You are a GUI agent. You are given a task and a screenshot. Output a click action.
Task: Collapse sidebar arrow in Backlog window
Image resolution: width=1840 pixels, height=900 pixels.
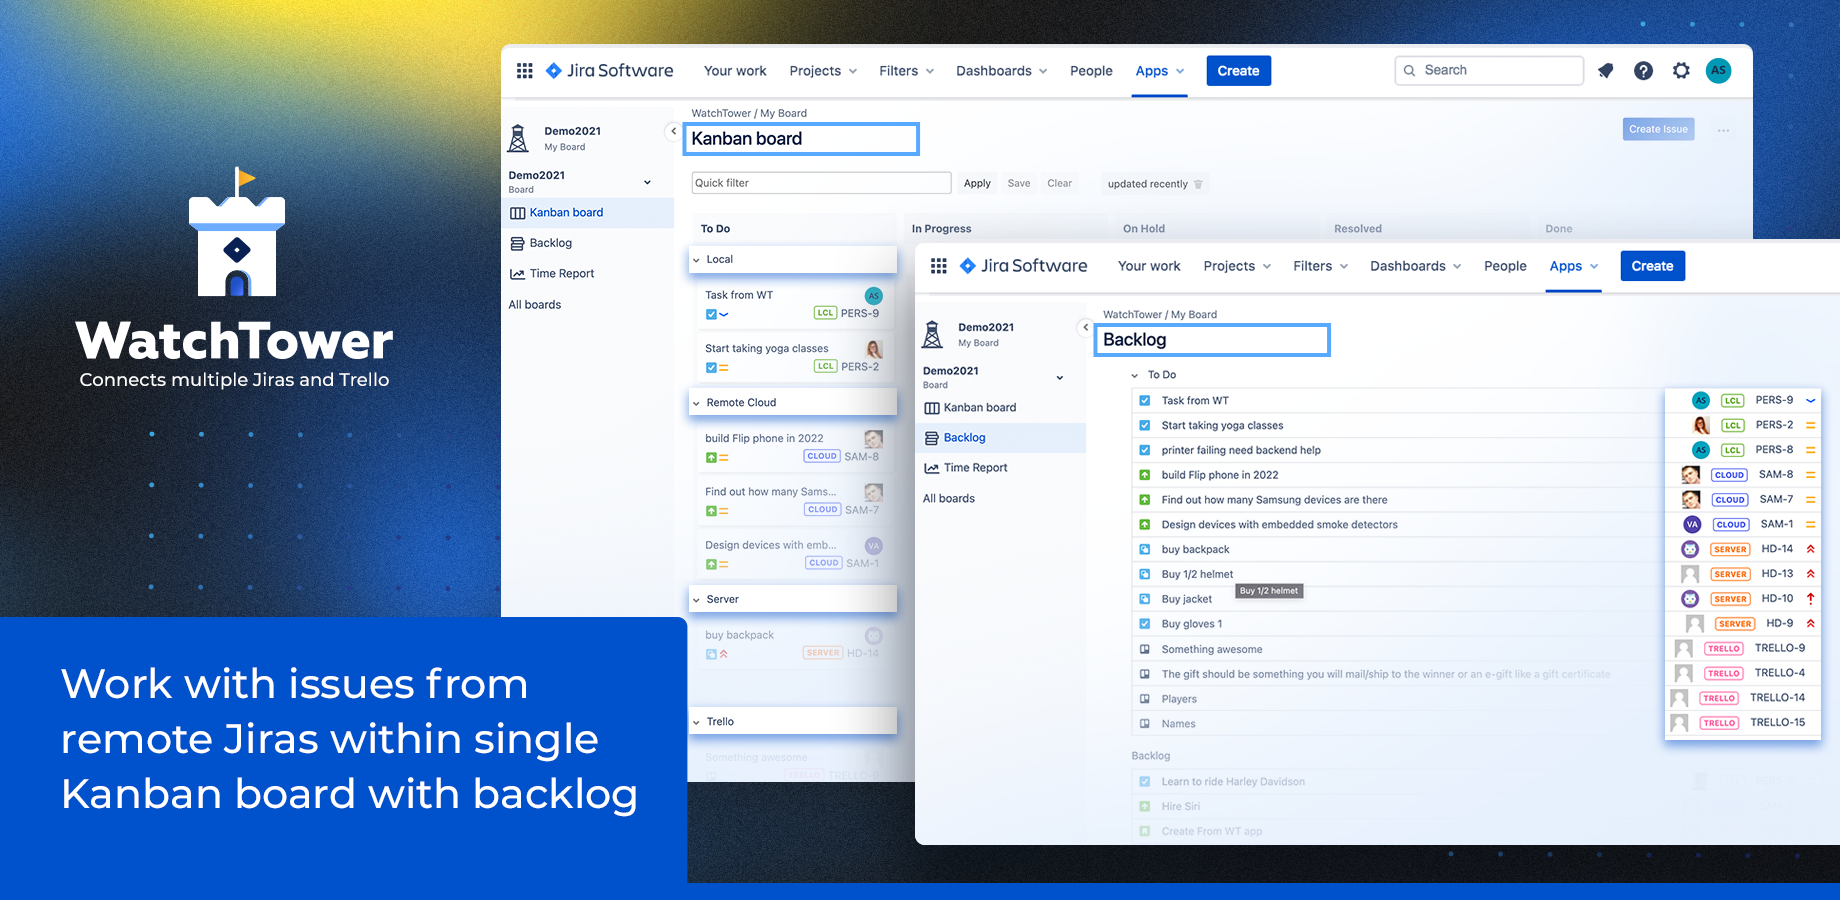(1085, 327)
